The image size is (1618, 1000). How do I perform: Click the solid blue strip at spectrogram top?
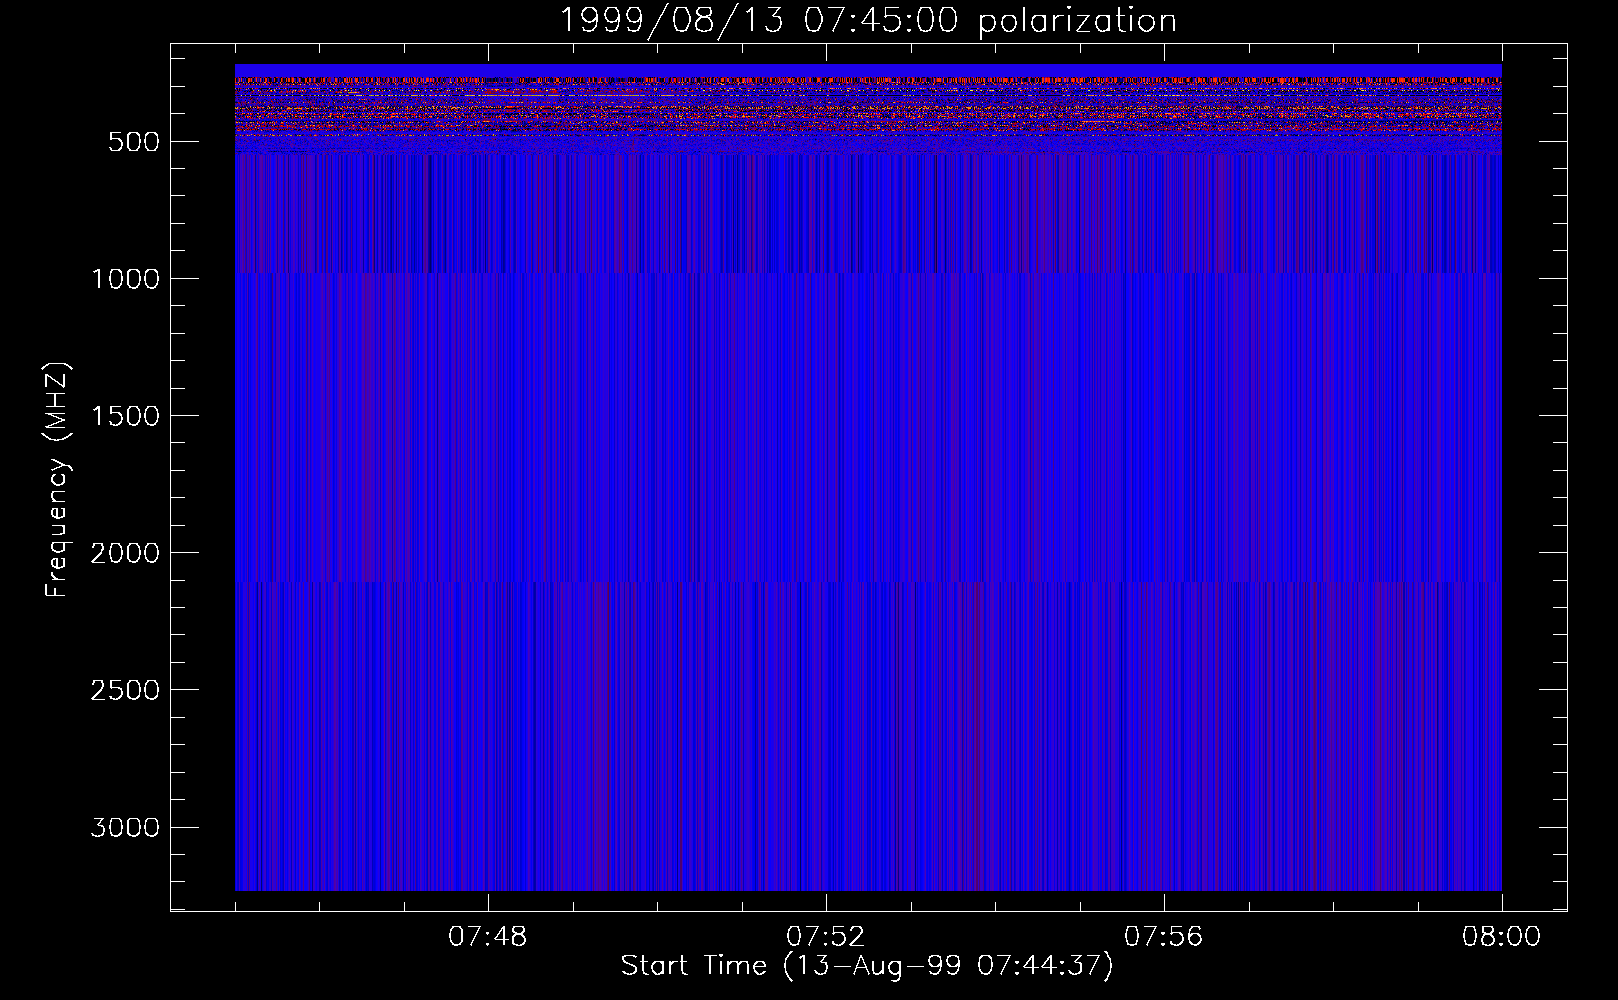click(866, 70)
